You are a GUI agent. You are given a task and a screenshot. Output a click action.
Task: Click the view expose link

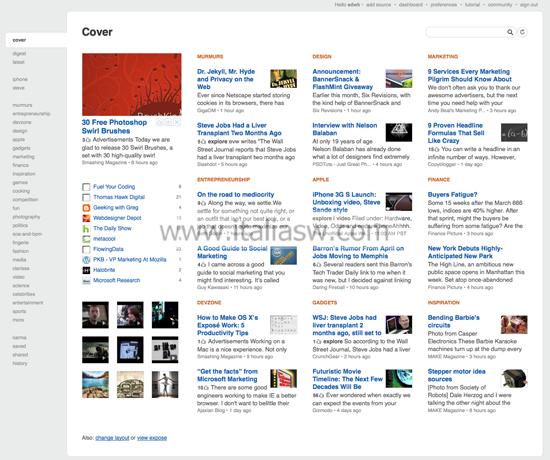pos(152,438)
